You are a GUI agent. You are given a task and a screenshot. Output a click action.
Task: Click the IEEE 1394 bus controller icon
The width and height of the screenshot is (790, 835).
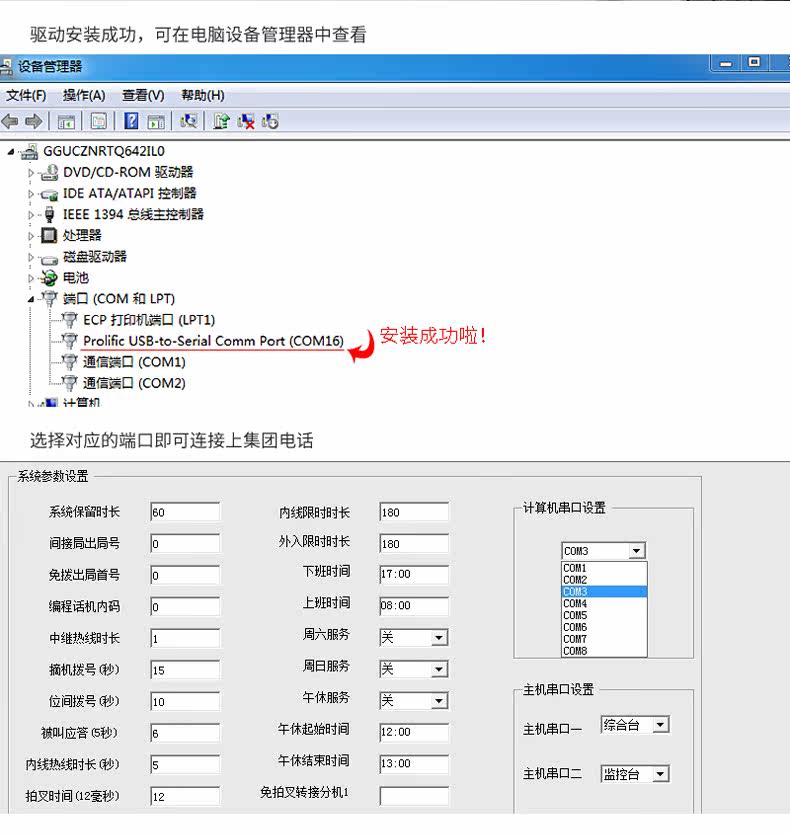[49, 215]
